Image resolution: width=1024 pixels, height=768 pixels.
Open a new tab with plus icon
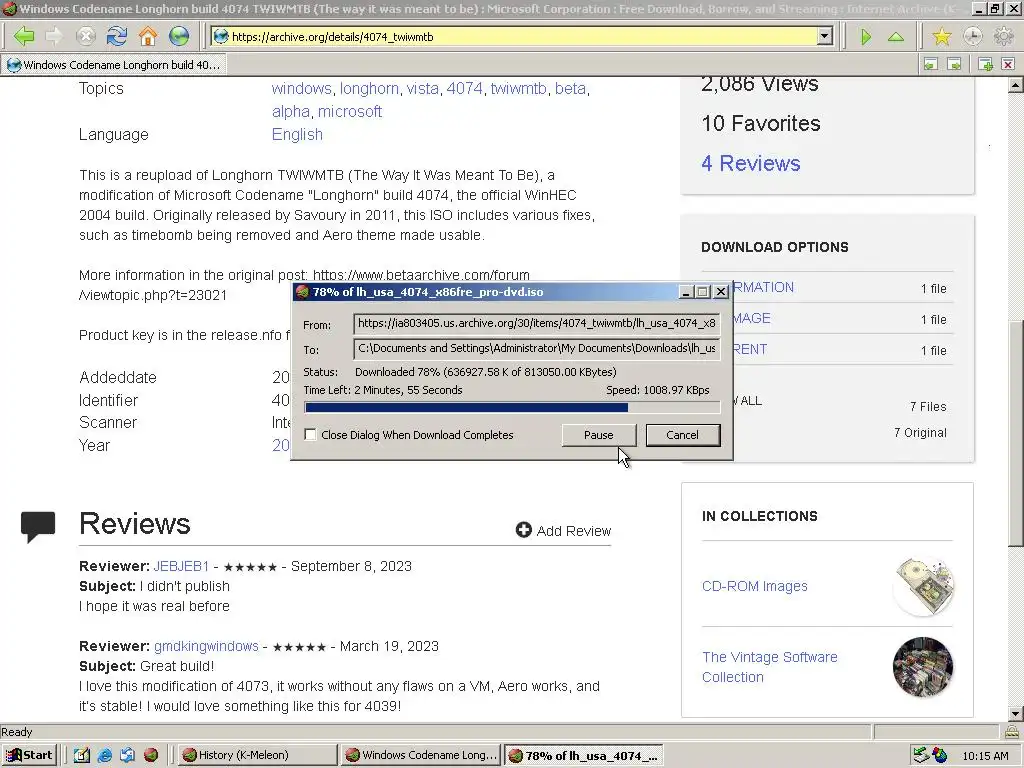click(x=985, y=64)
